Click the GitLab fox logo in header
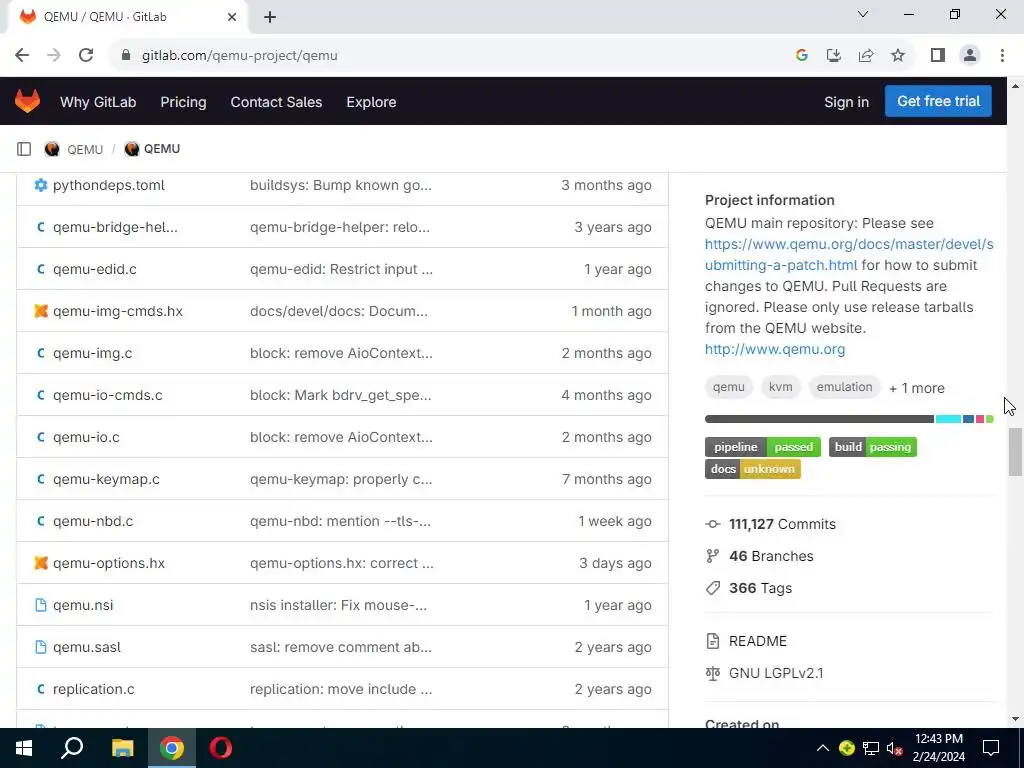Viewport: 1024px width, 768px height. [27, 101]
